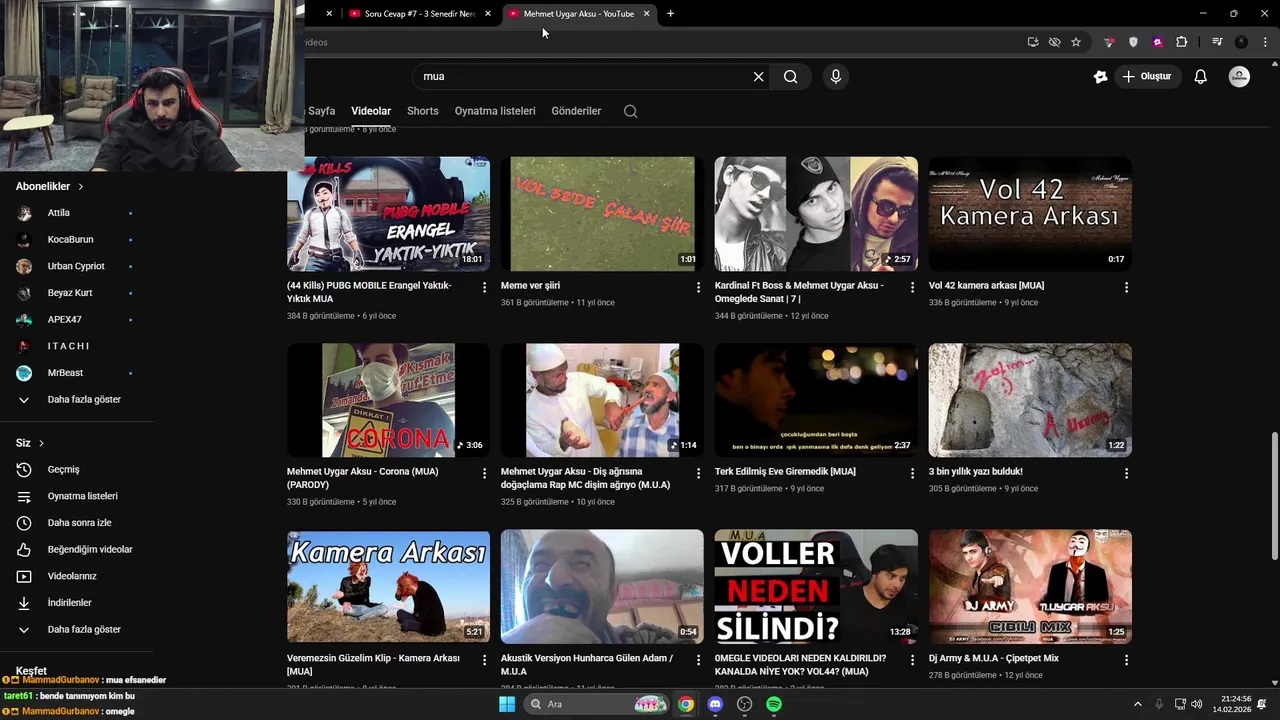Expand the Siz section chevron
This screenshot has width=1280, height=720.
point(41,443)
